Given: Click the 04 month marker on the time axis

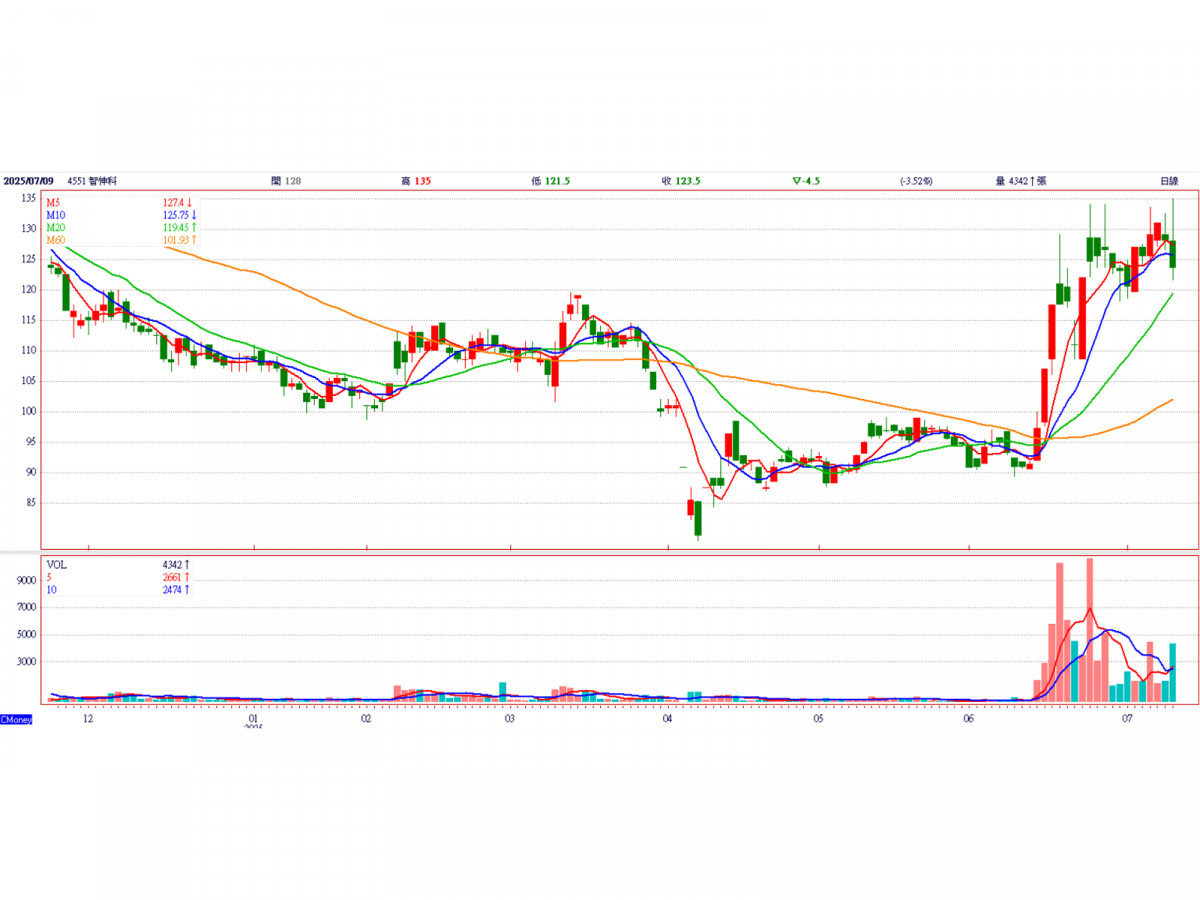Looking at the screenshot, I should [667, 719].
